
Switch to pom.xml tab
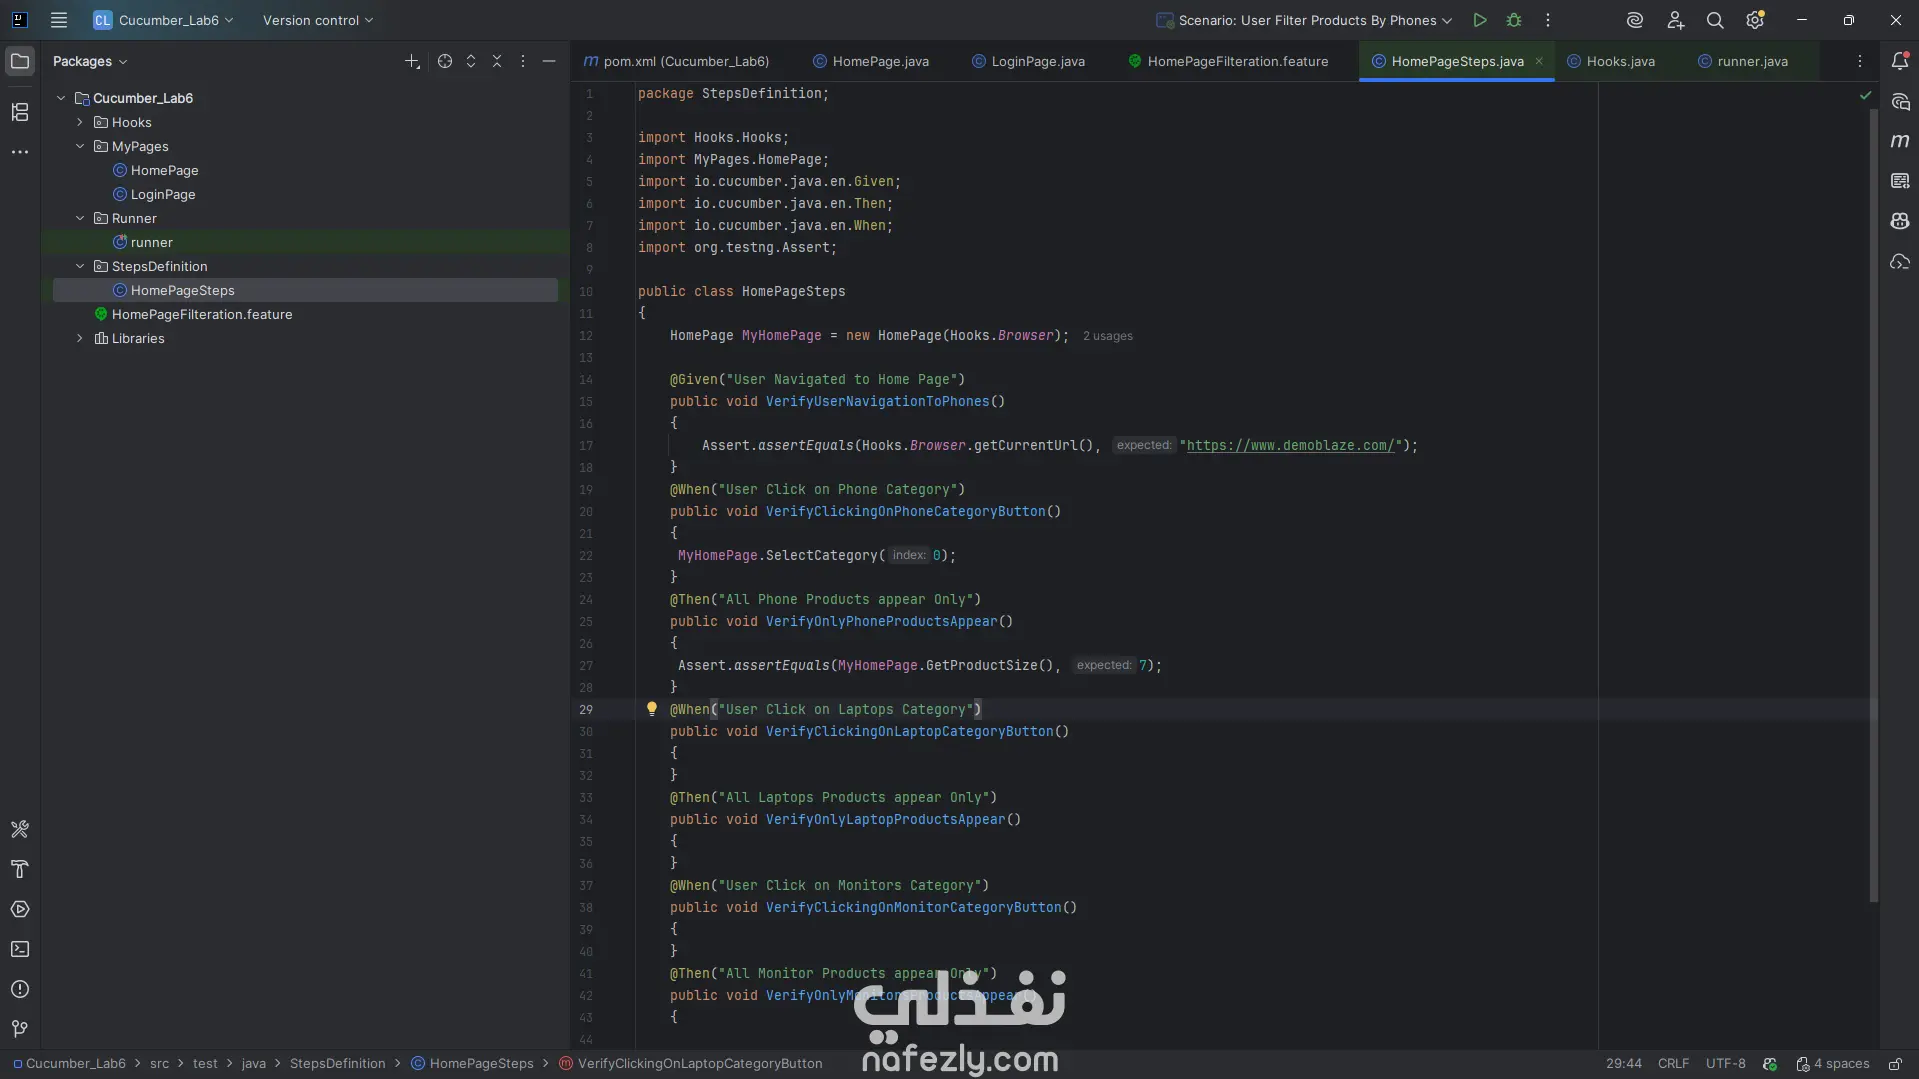[677, 61]
